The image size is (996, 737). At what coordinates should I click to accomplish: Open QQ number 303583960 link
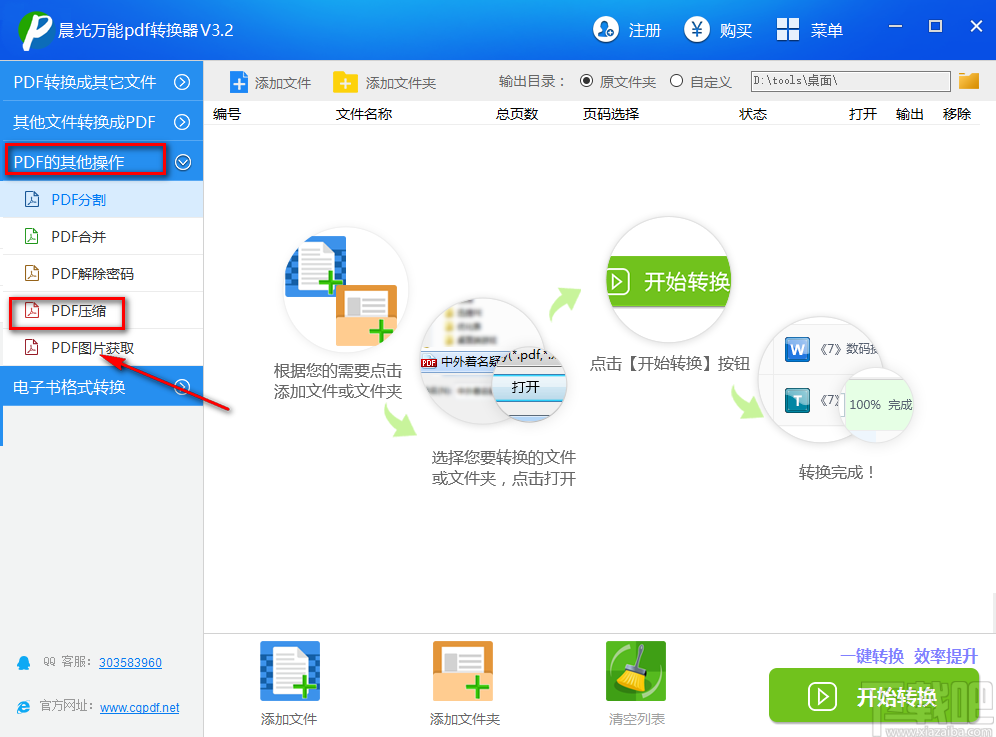click(130, 663)
